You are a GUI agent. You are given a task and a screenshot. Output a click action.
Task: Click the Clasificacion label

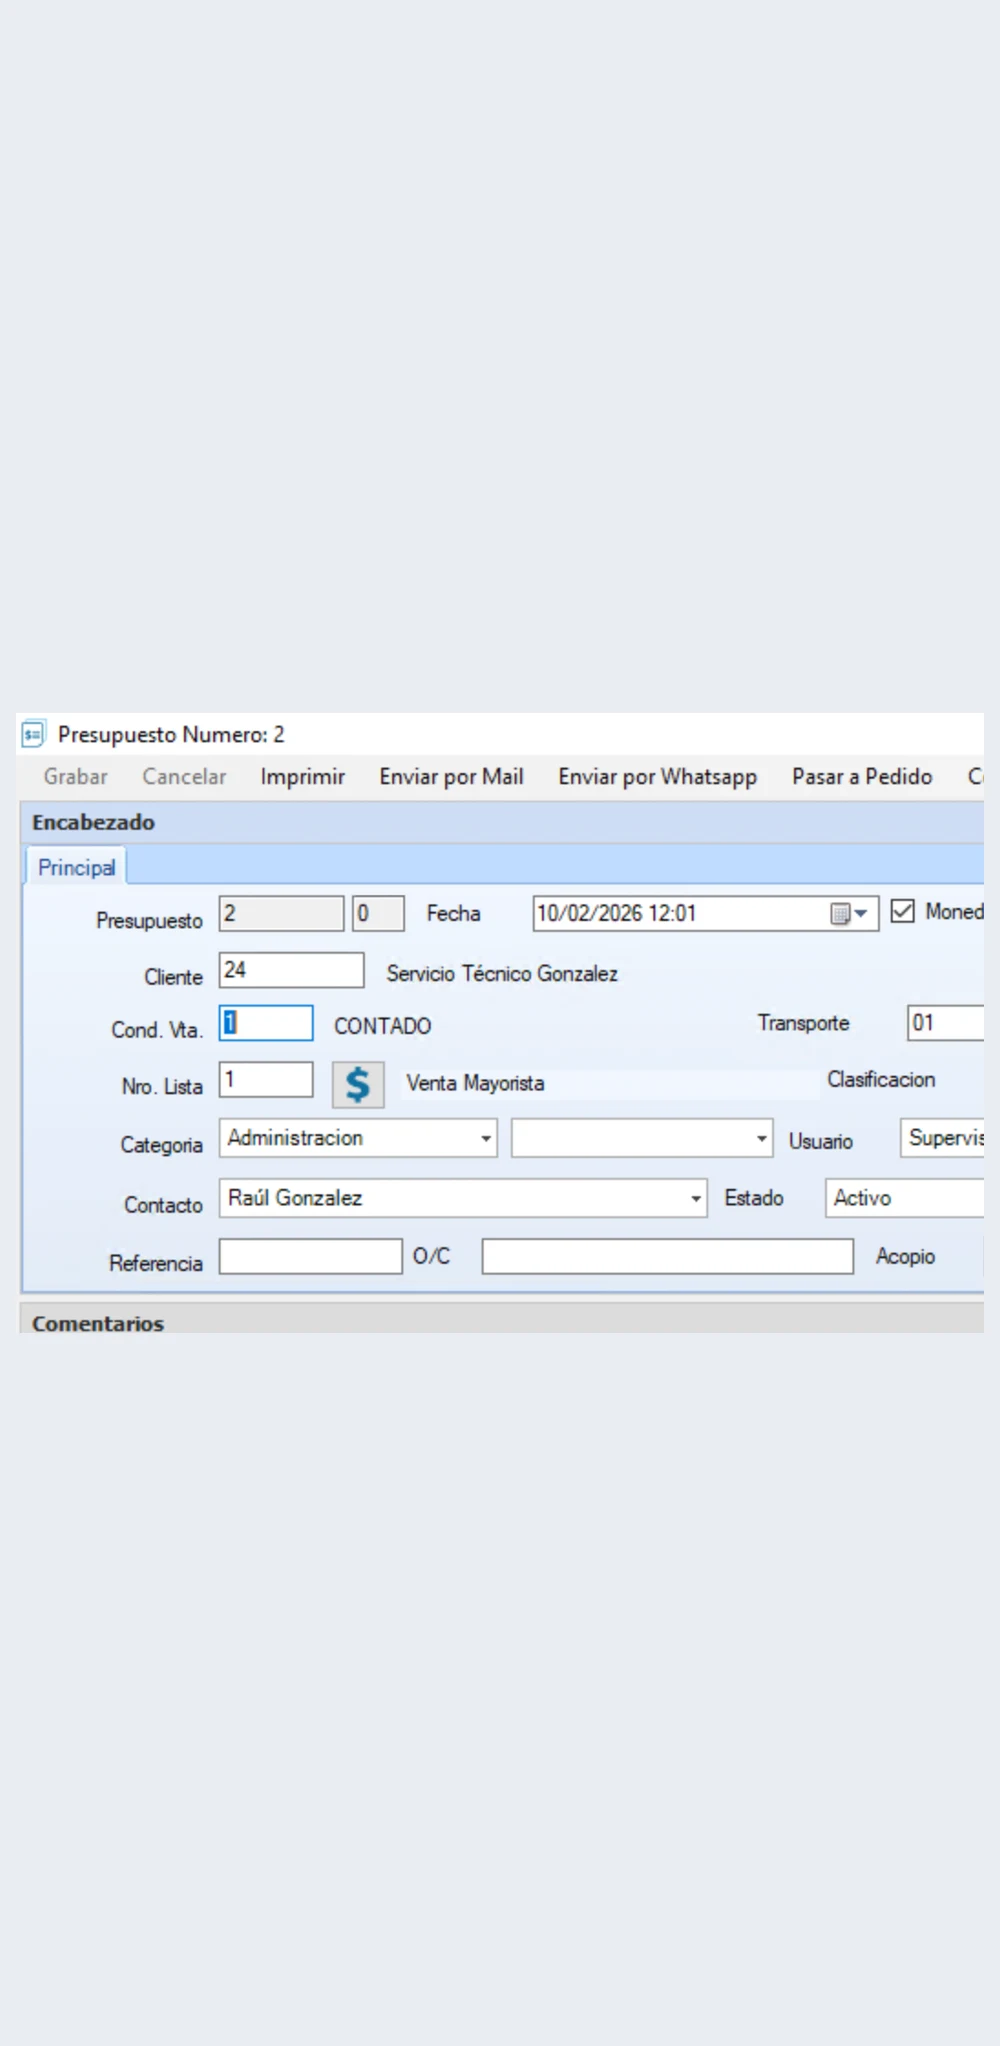click(881, 1079)
